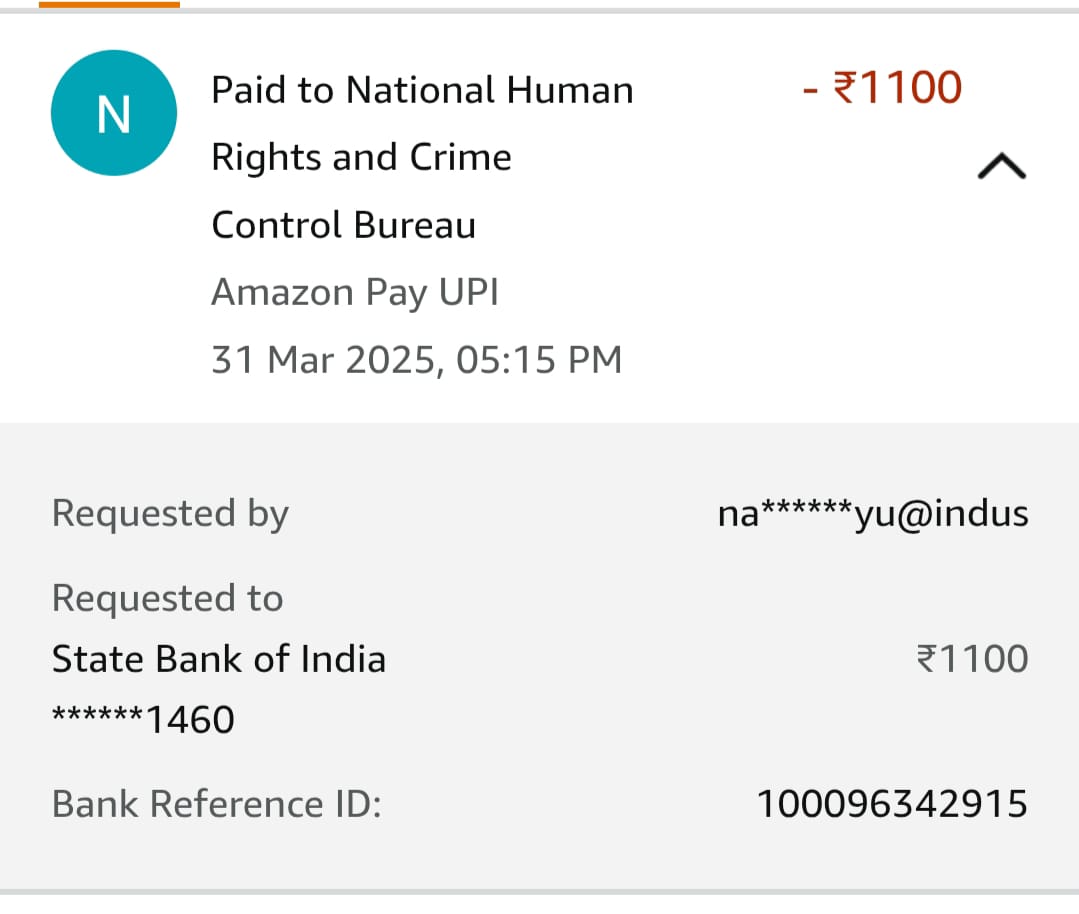Click the "Bank Reference ID:" label

216,804
